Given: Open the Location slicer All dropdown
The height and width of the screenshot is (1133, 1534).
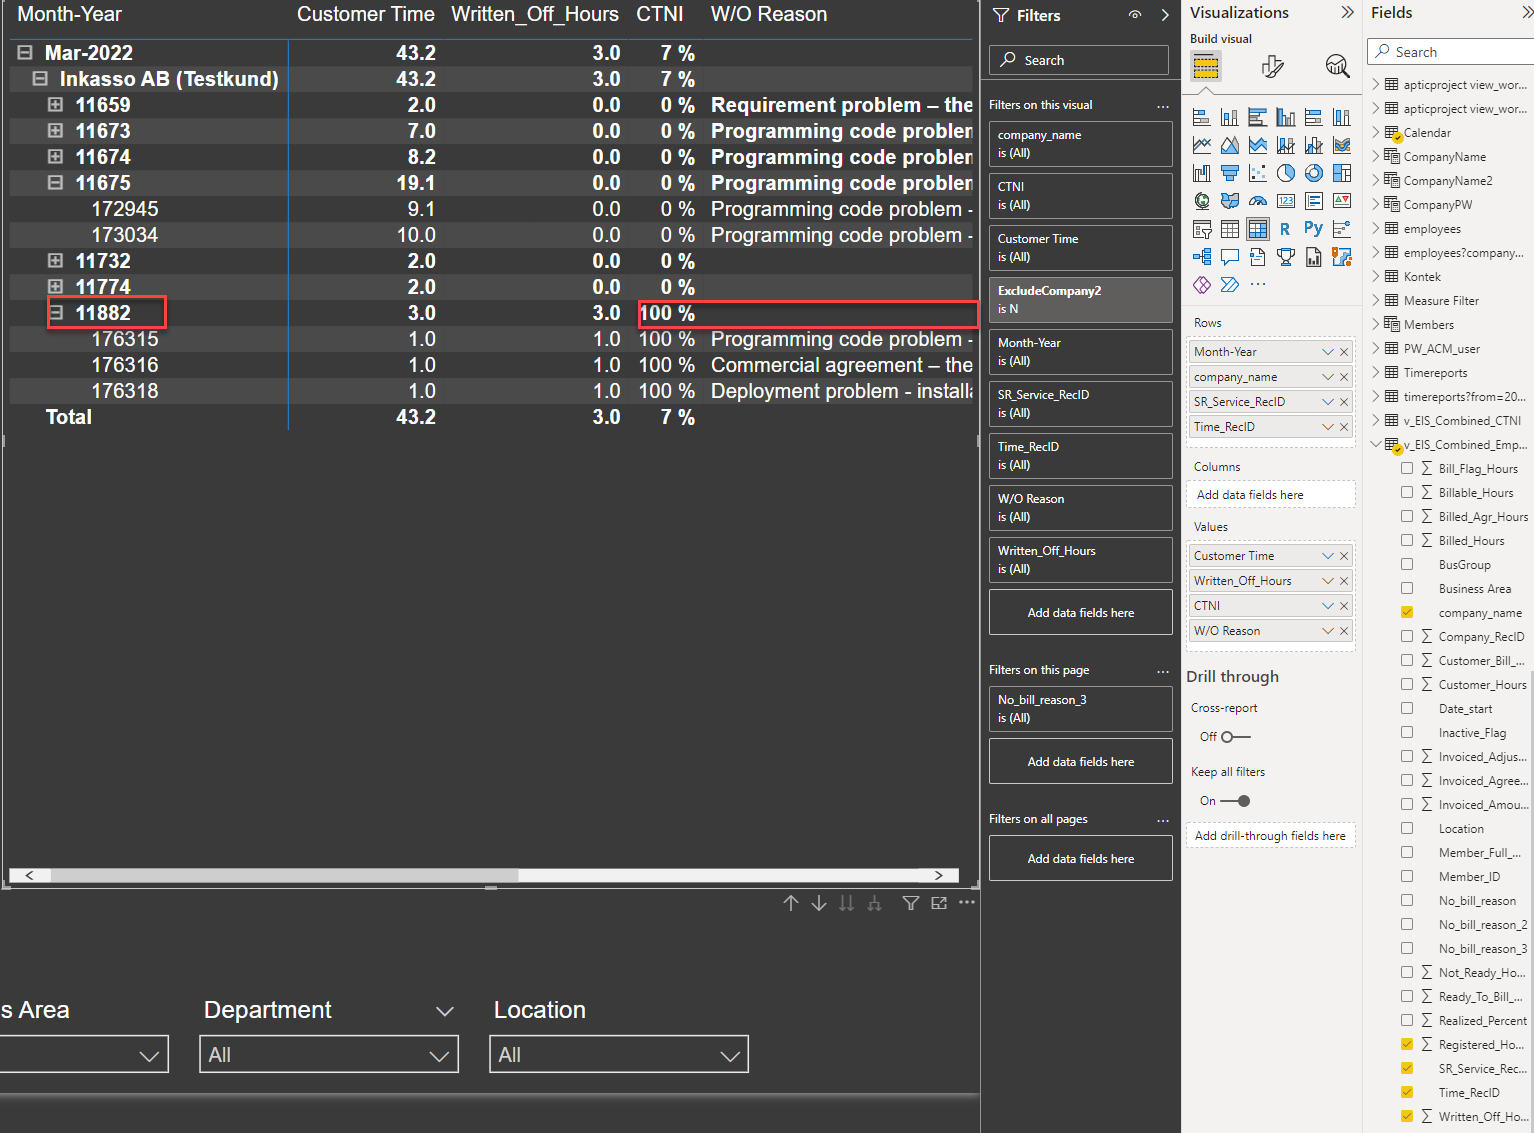Looking at the screenshot, I should [619, 1054].
